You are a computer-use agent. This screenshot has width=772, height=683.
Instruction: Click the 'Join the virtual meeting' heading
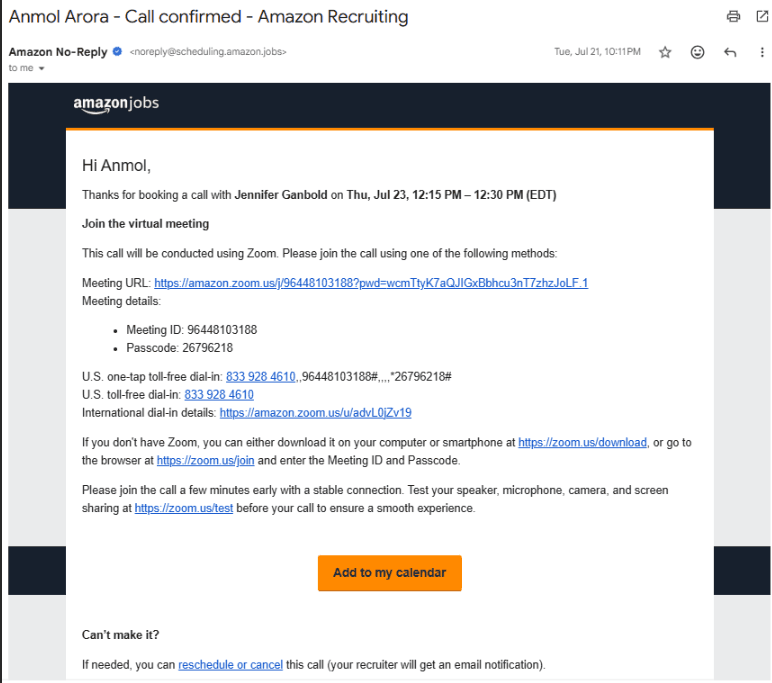[x=145, y=224]
